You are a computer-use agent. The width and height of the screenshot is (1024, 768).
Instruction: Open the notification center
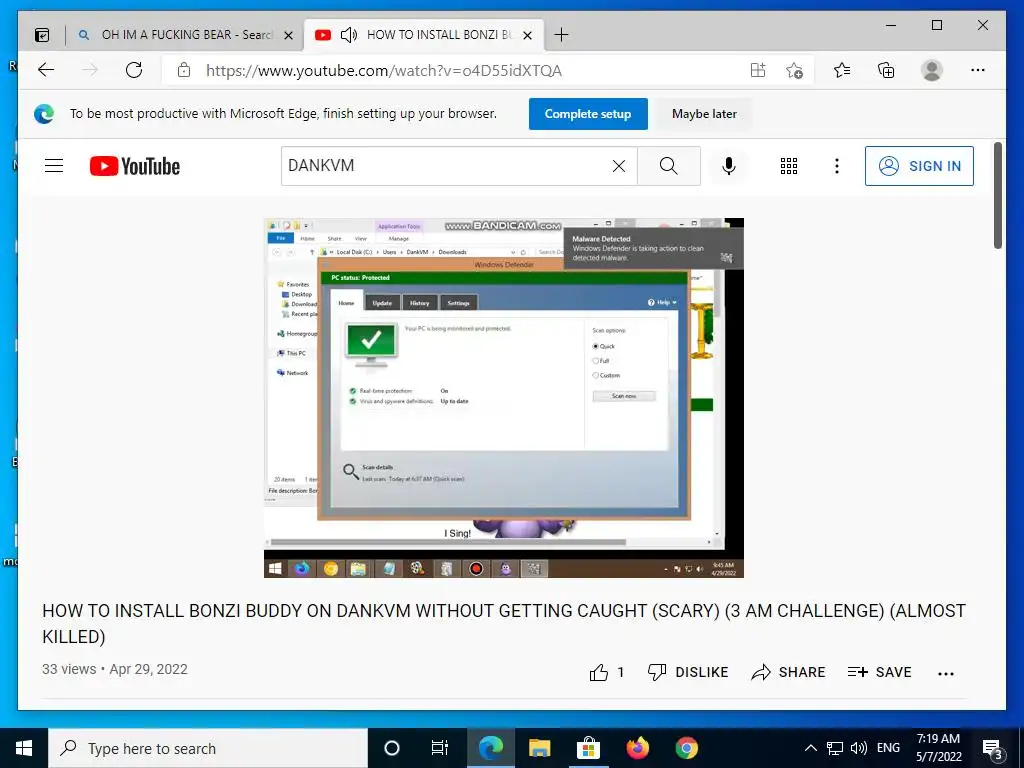pos(992,748)
